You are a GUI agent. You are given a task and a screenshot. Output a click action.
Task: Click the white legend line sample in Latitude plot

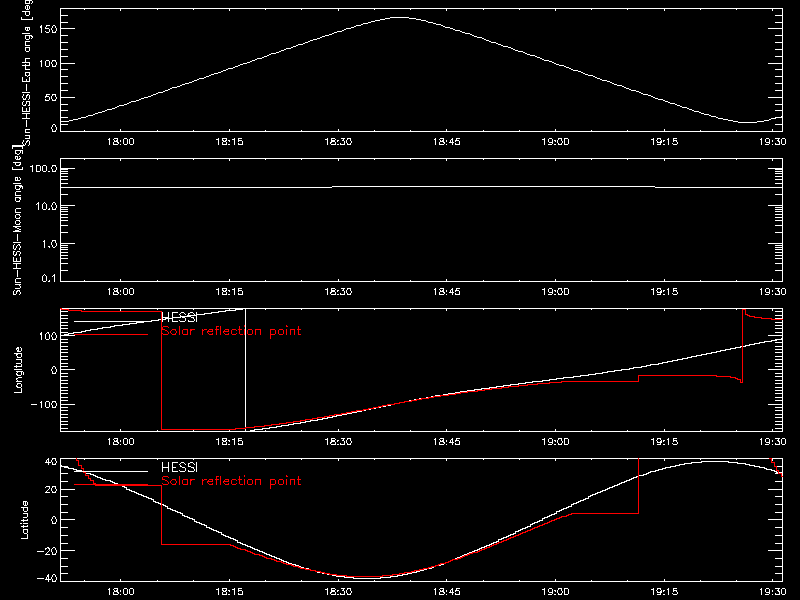coord(111,471)
